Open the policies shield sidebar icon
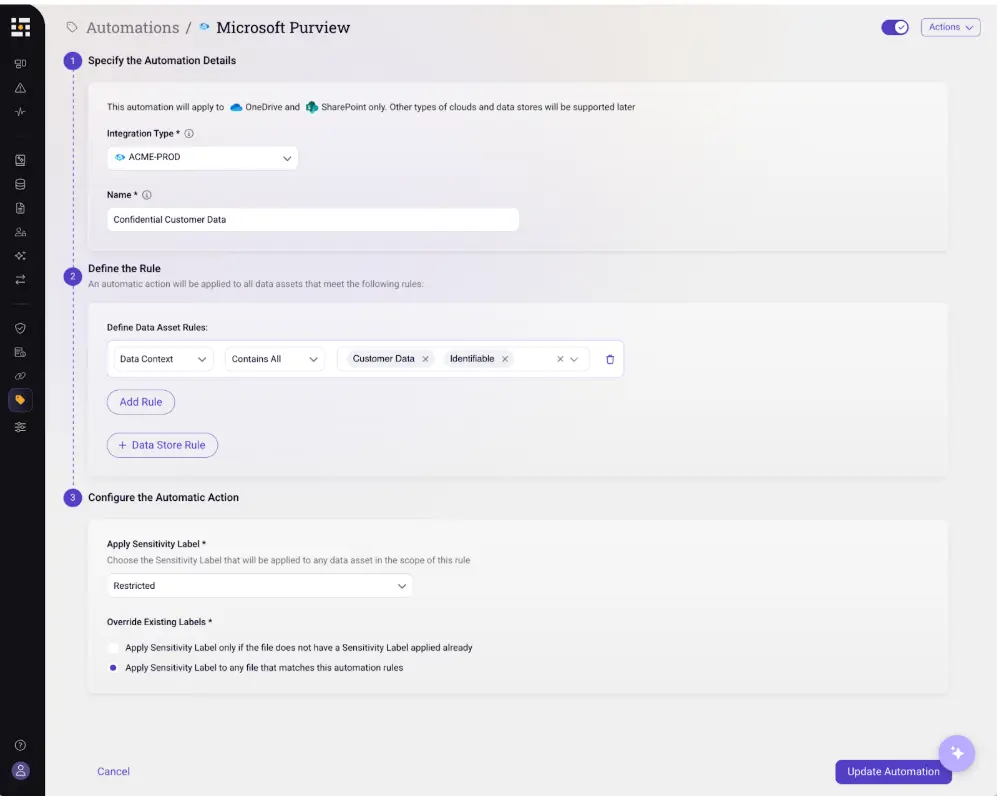 [20, 328]
